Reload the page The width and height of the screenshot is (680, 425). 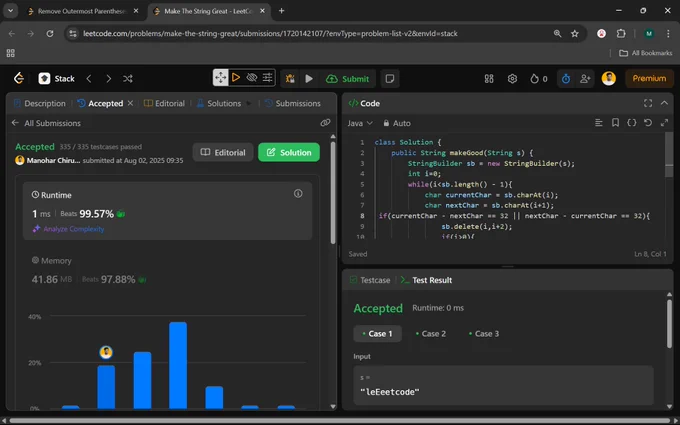[x=50, y=33]
